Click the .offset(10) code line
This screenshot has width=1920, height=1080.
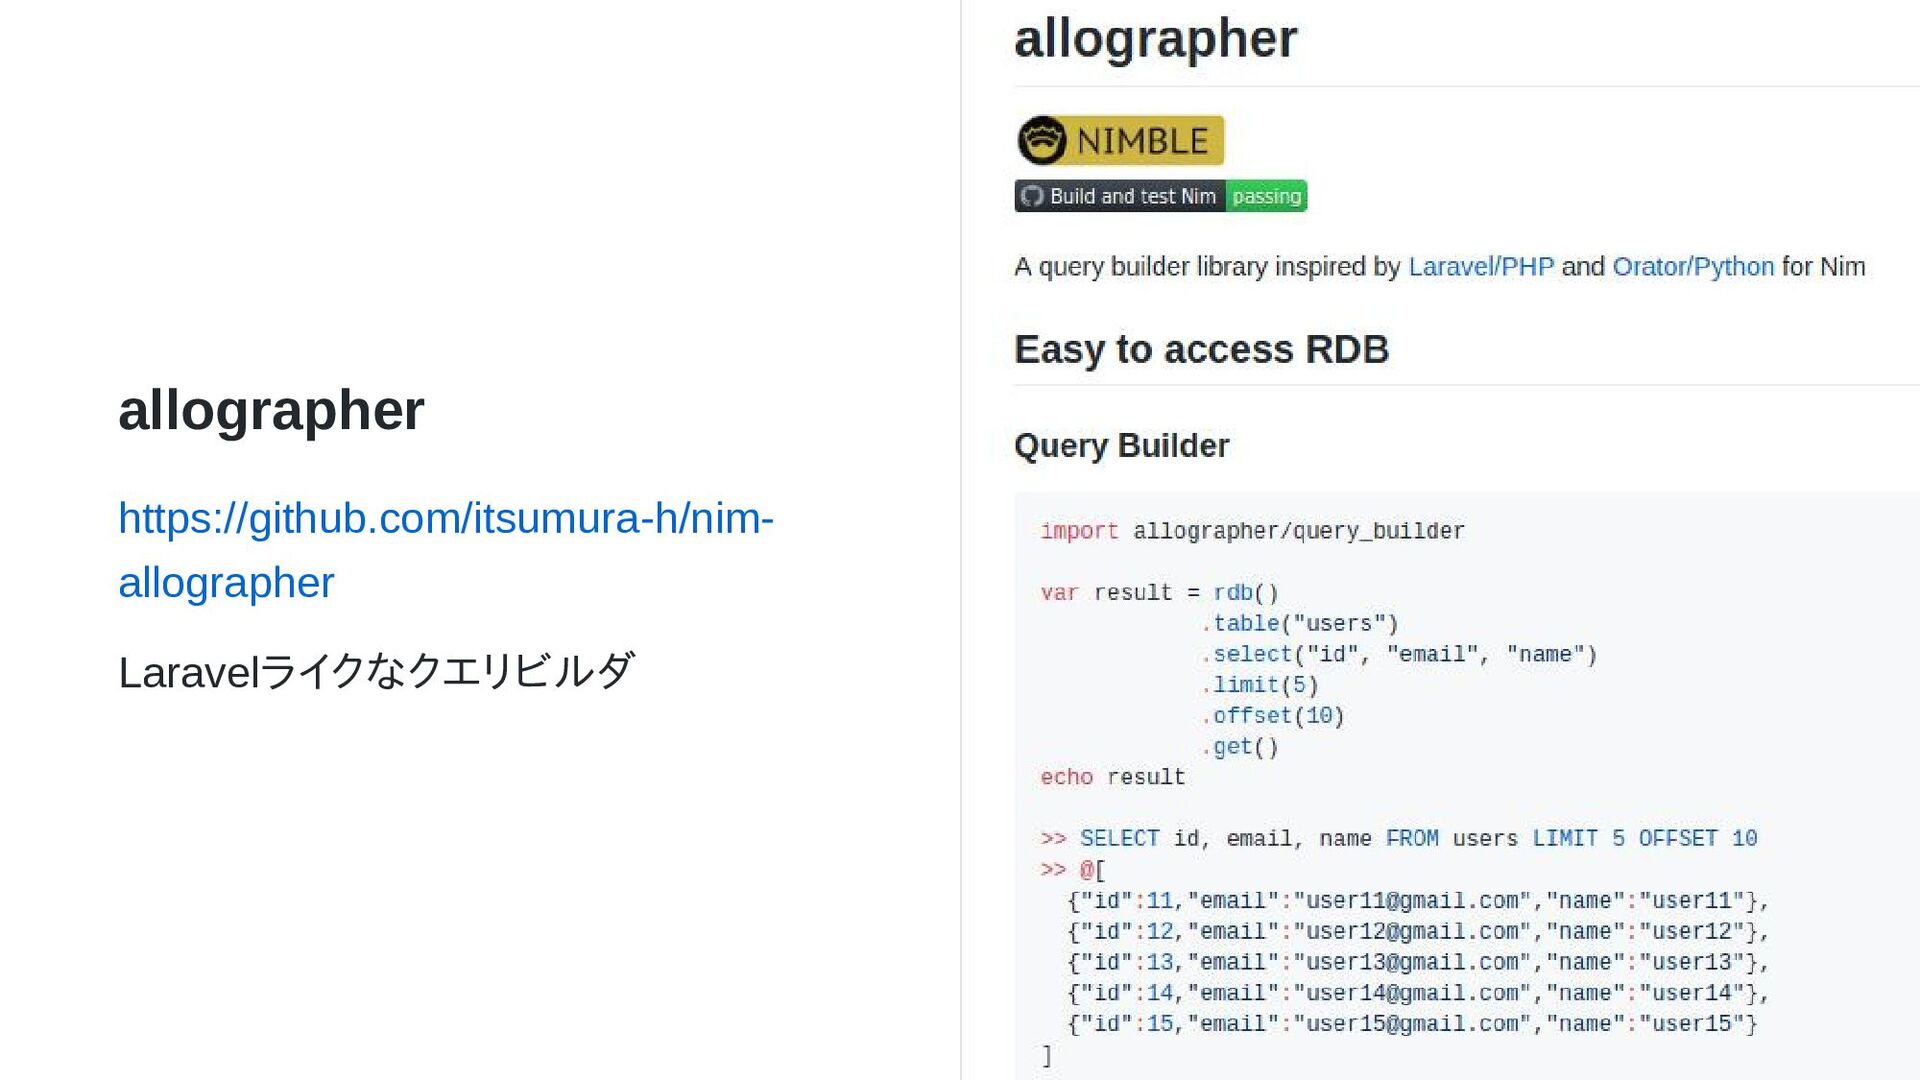point(1273,716)
